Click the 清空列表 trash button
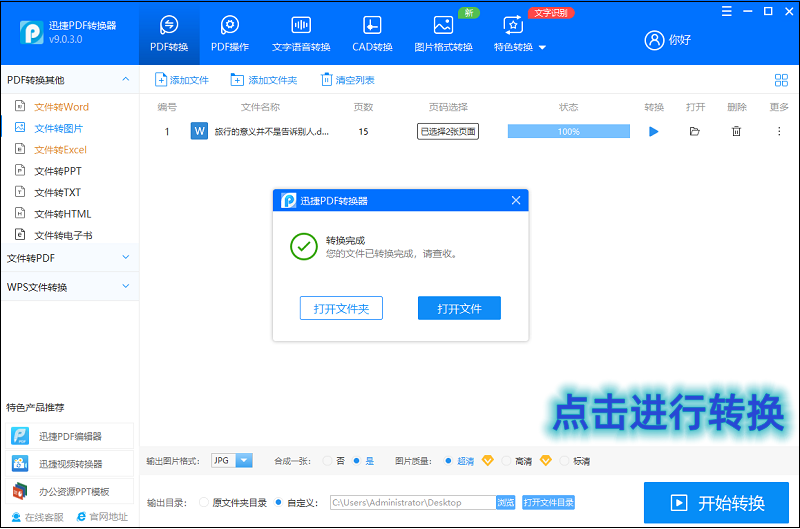800x529 pixels. tap(347, 80)
